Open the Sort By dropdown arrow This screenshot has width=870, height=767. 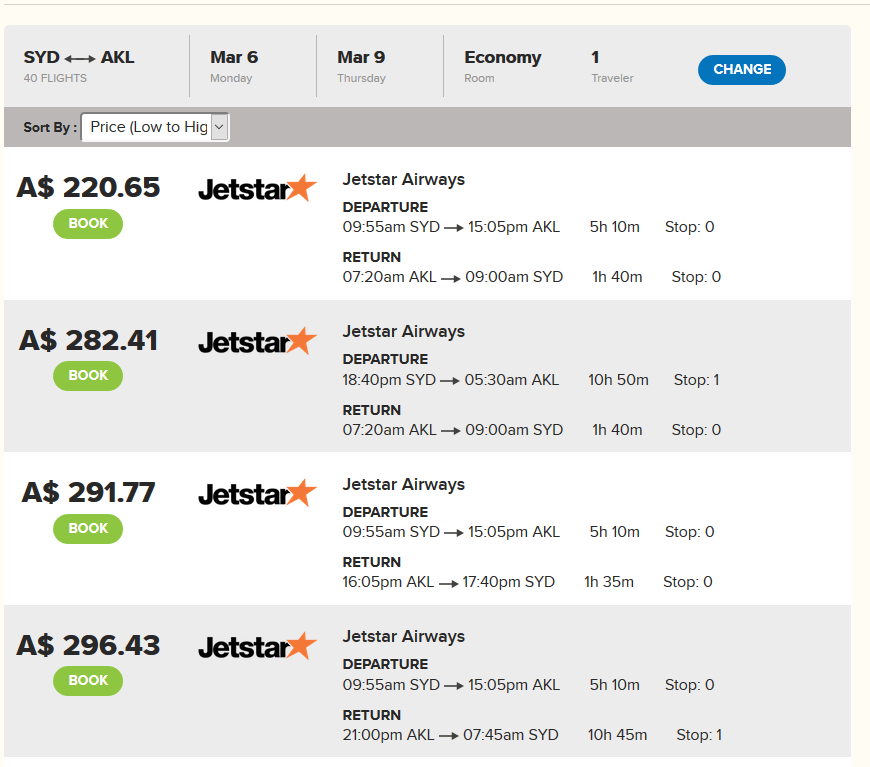[219, 127]
